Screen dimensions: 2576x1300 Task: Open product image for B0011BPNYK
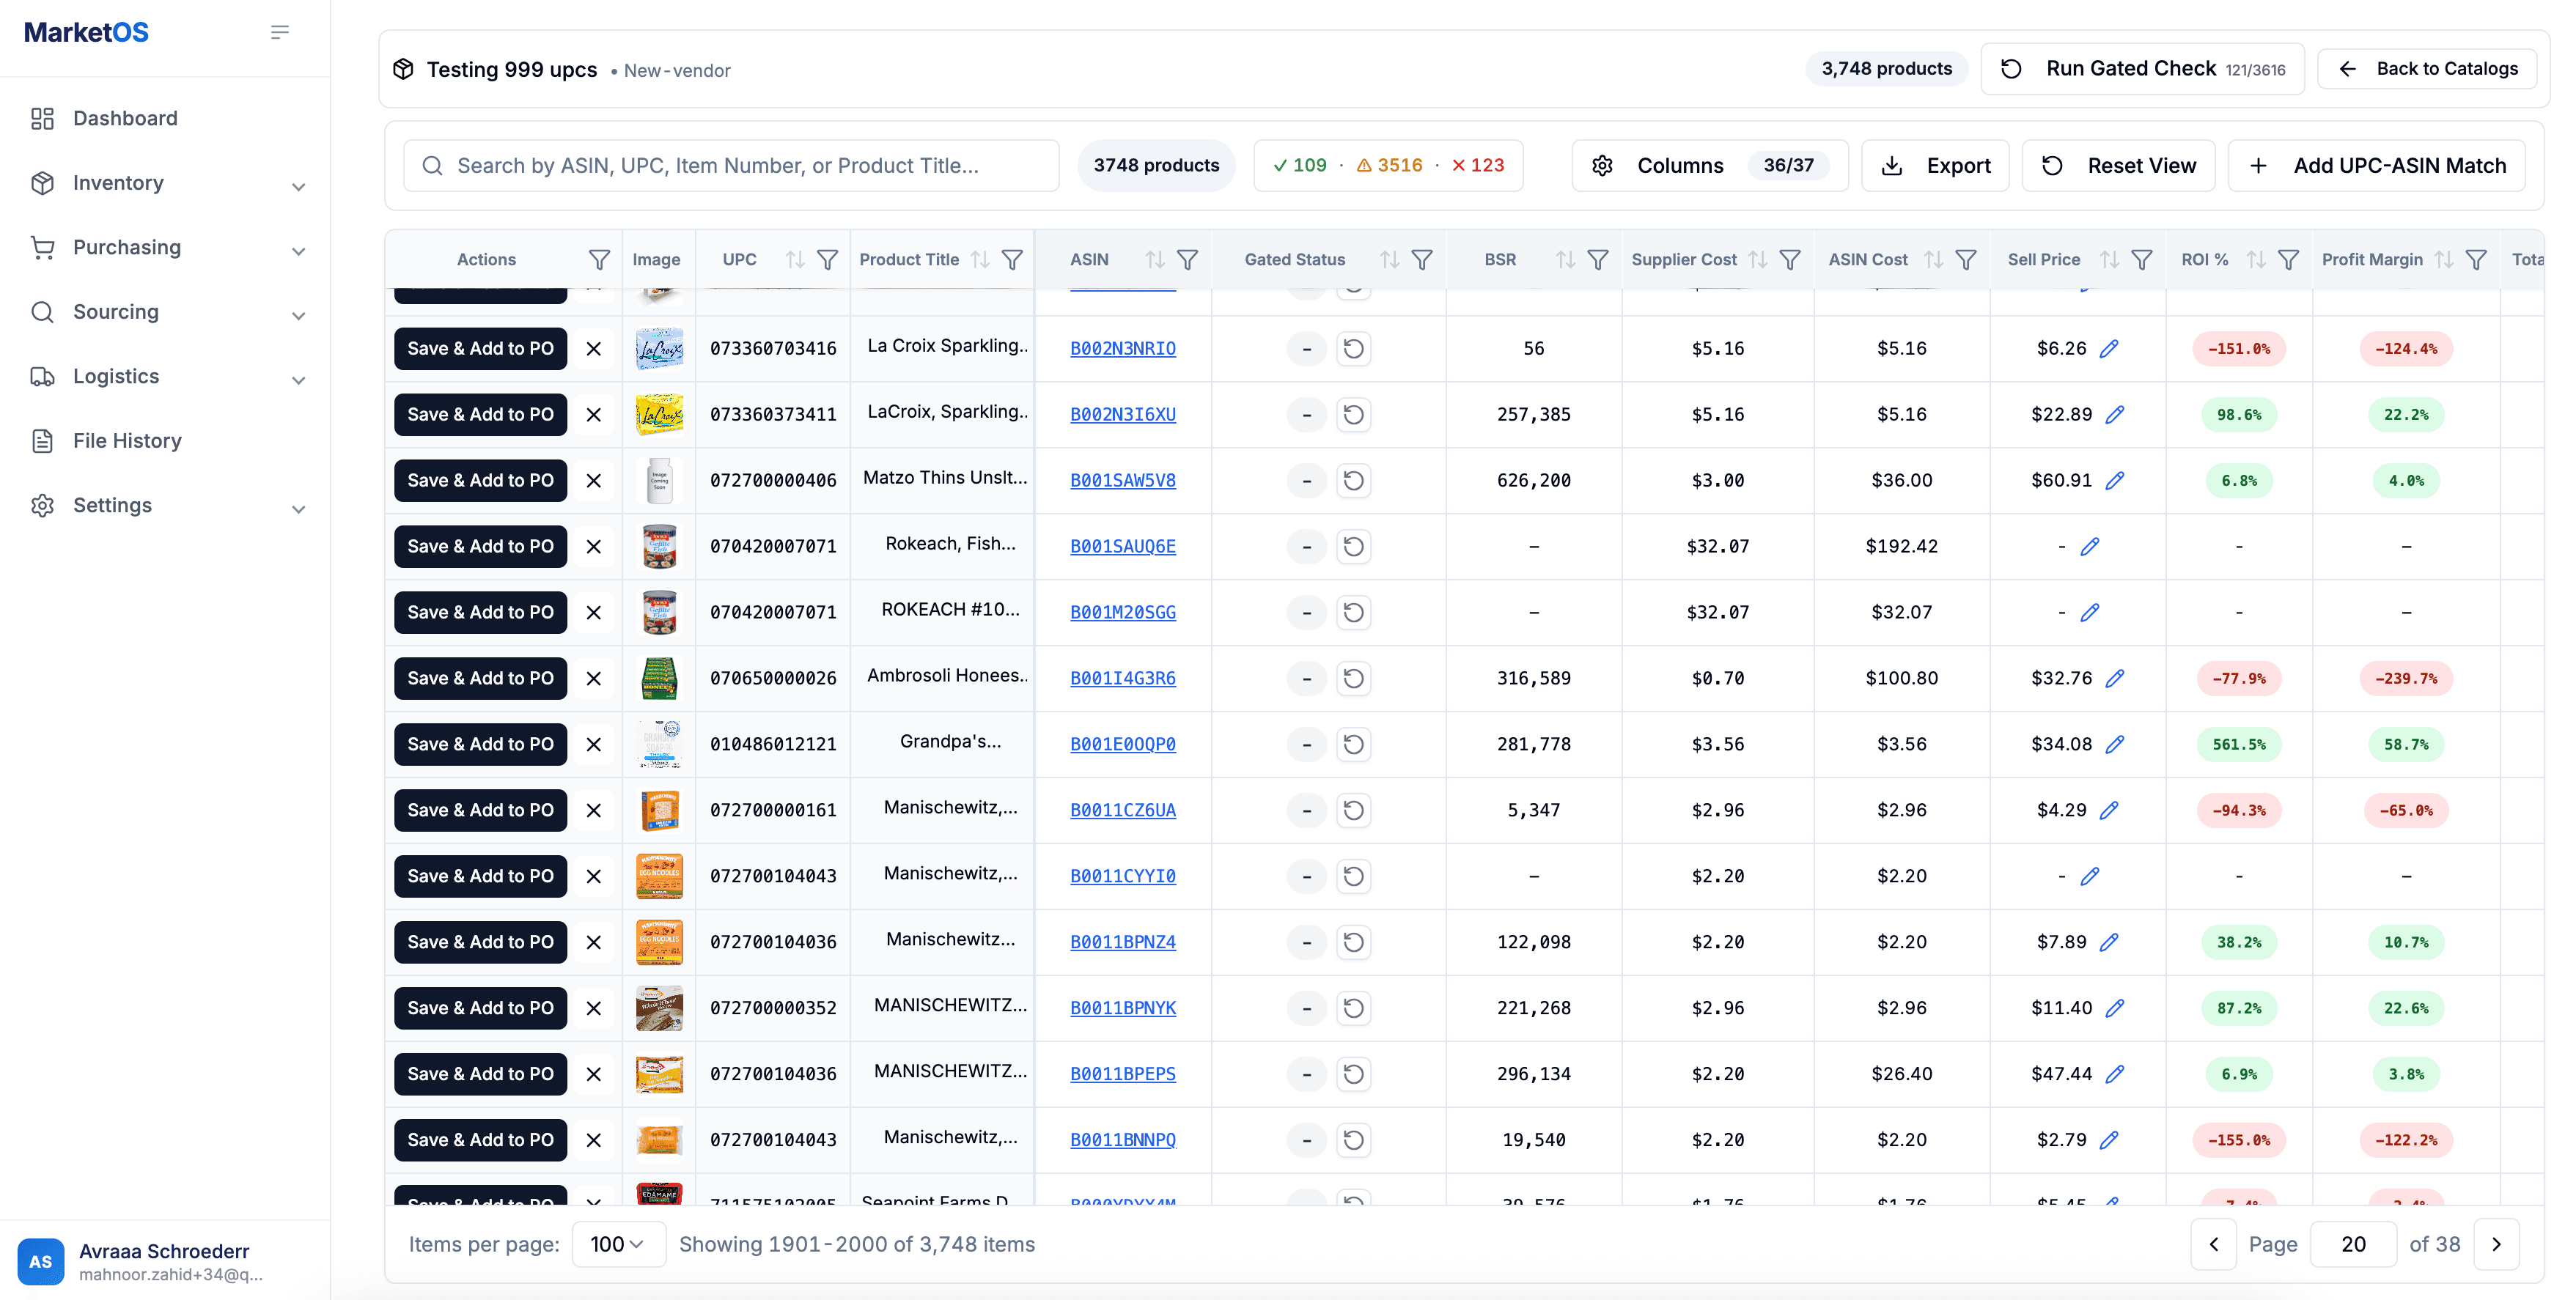[x=659, y=1009]
